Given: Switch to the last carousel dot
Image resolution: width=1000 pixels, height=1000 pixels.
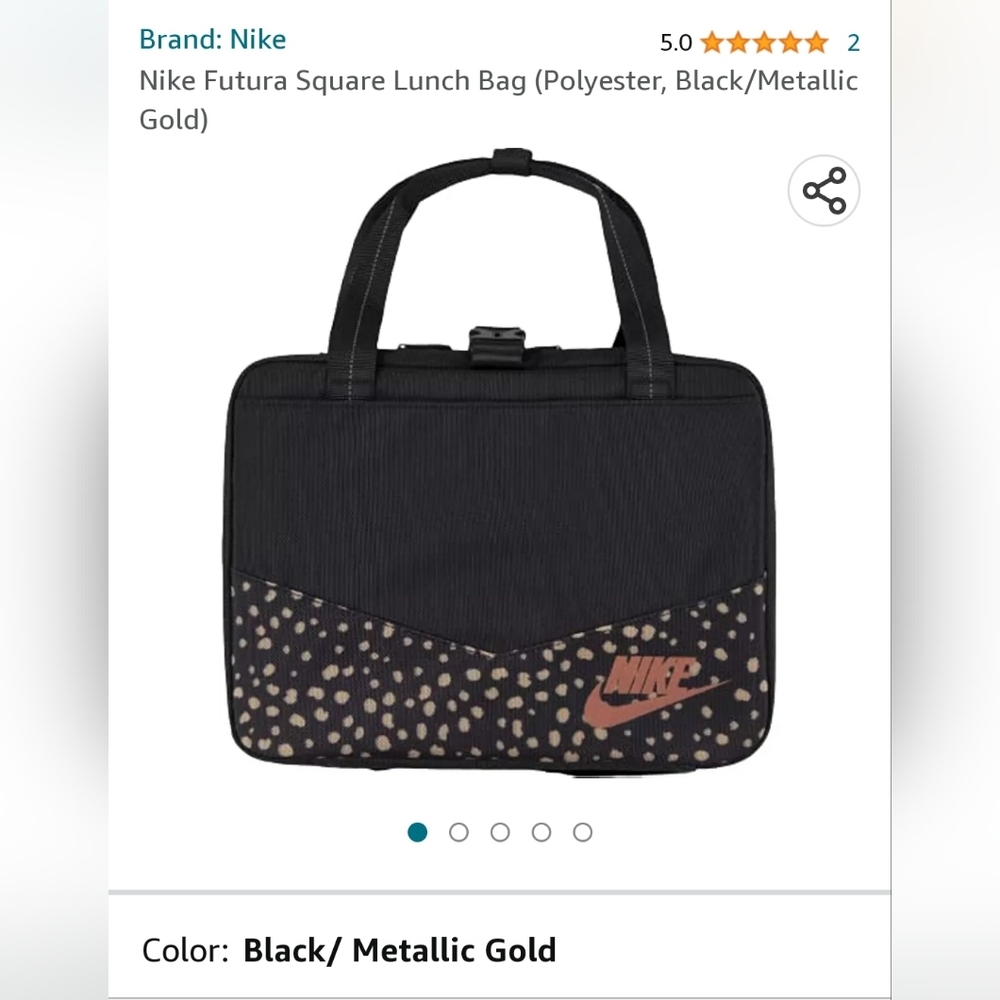Looking at the screenshot, I should point(582,831).
